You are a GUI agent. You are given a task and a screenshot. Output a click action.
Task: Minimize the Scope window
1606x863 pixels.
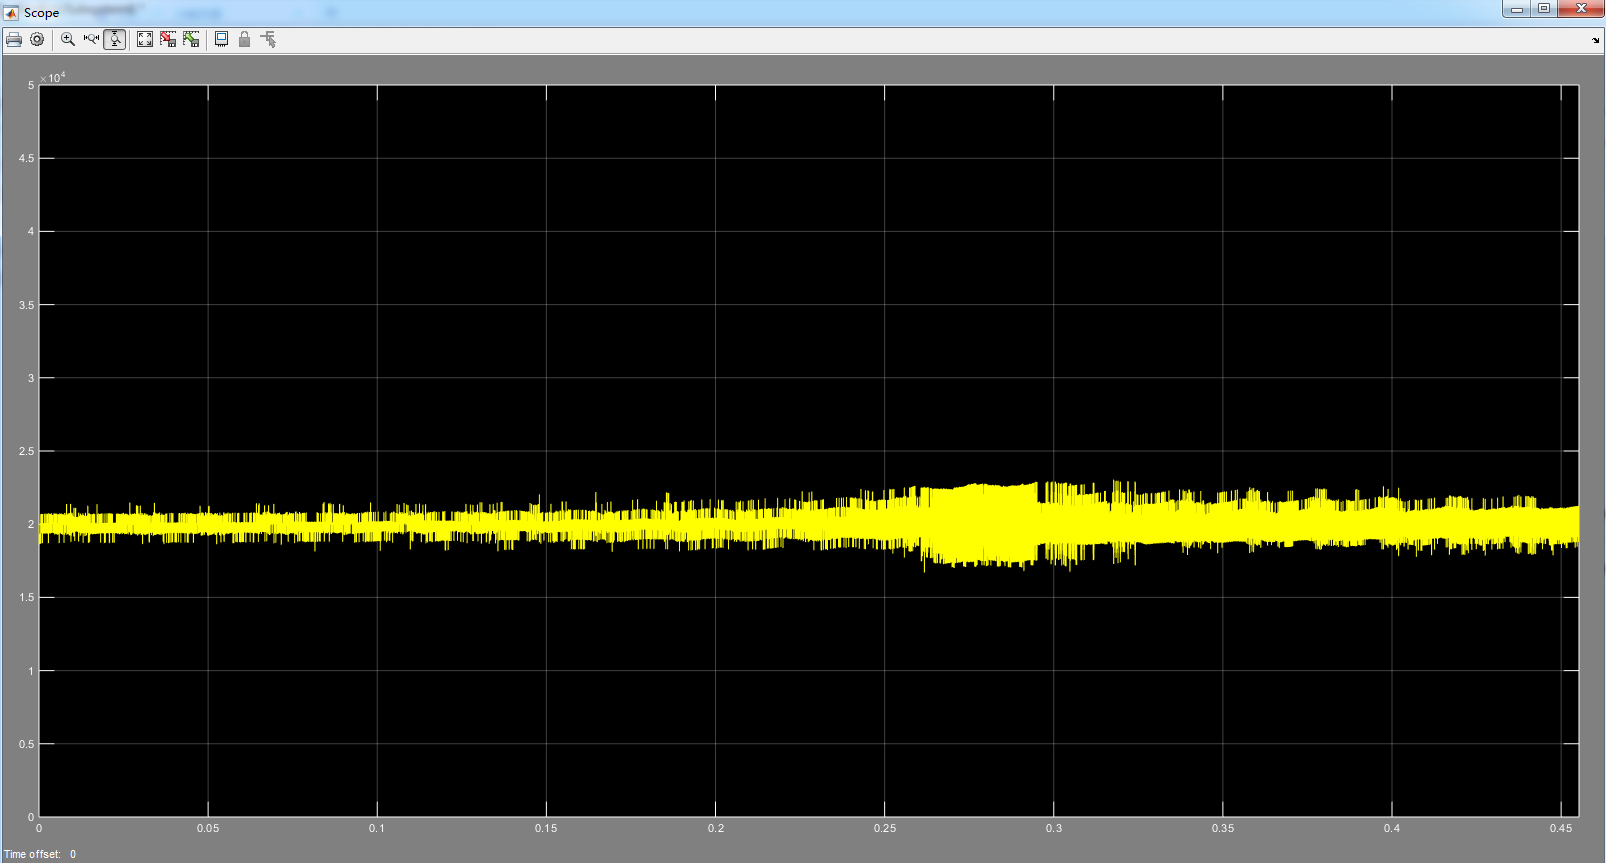tap(1517, 9)
